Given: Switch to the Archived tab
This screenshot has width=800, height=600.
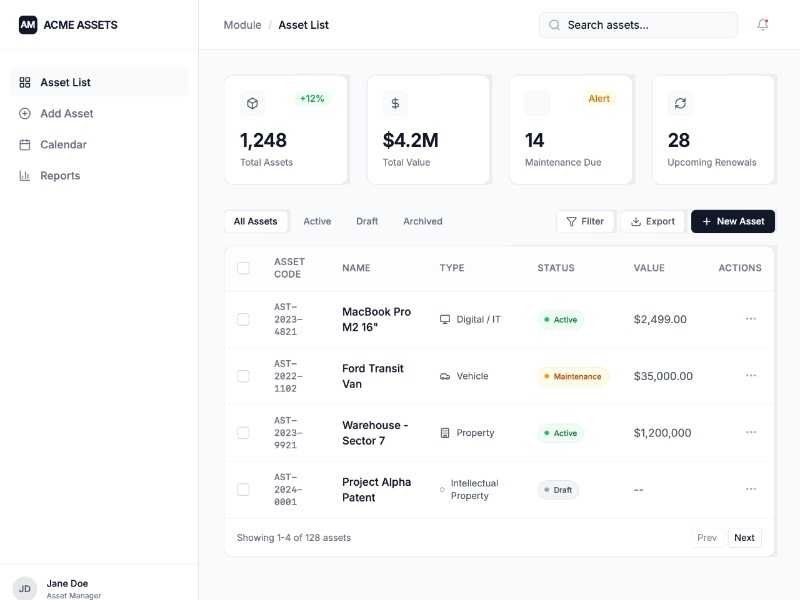Looking at the screenshot, I should point(422,222).
